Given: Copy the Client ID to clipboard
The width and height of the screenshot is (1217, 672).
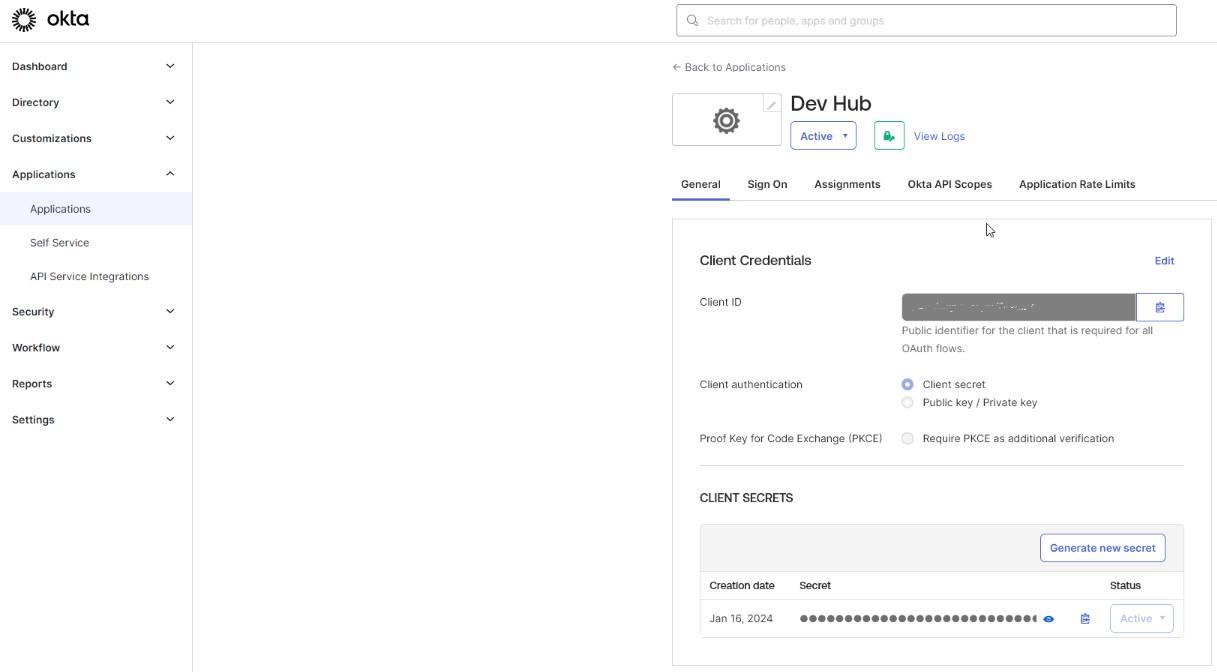Looking at the screenshot, I should point(1160,307).
